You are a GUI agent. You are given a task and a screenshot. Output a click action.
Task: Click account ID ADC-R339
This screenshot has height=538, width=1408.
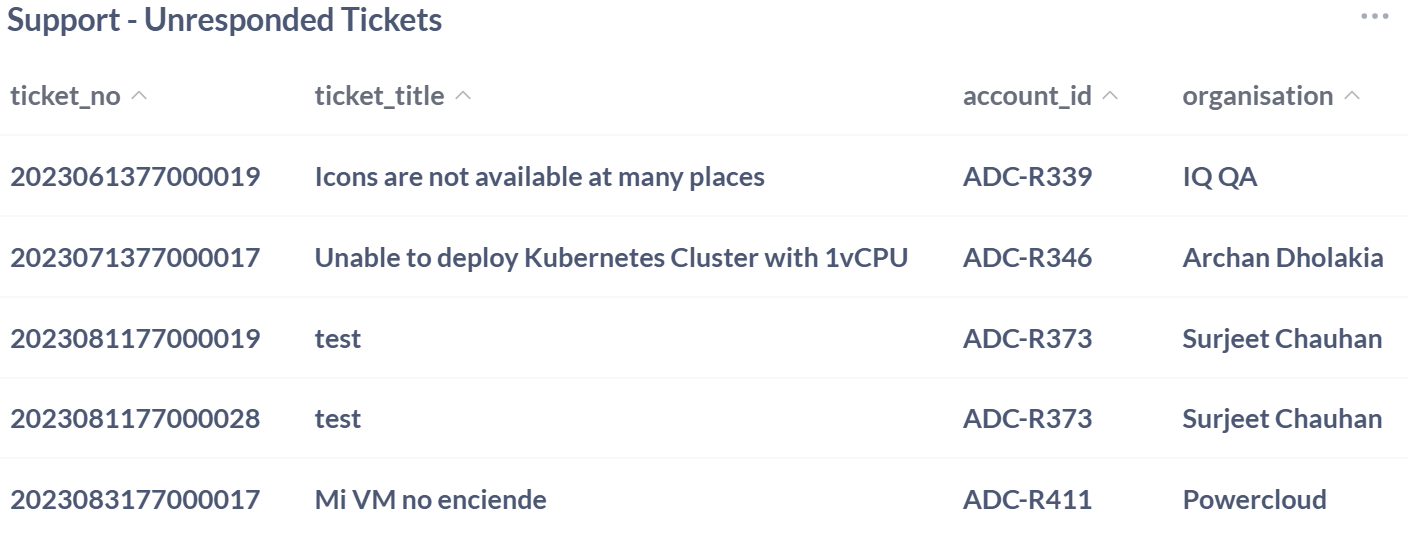1027,177
